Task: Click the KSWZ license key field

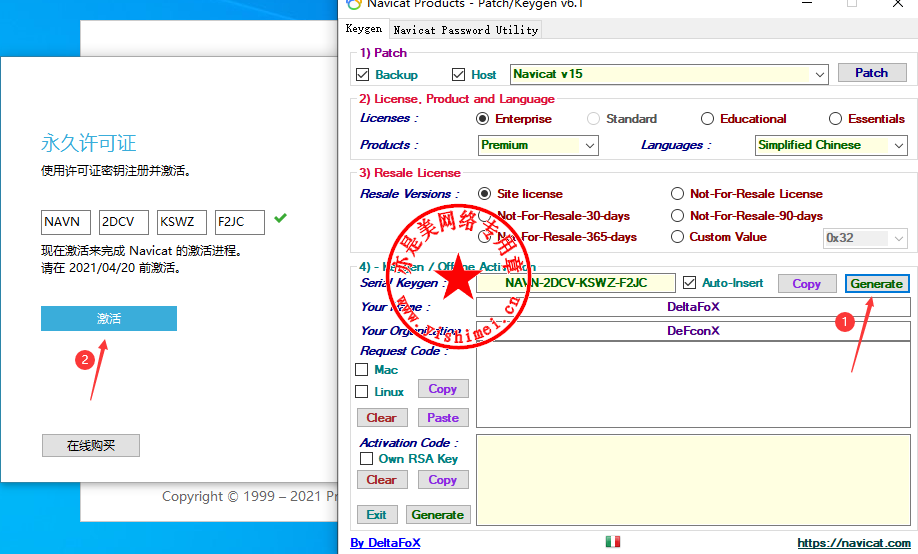Action: click(x=181, y=222)
